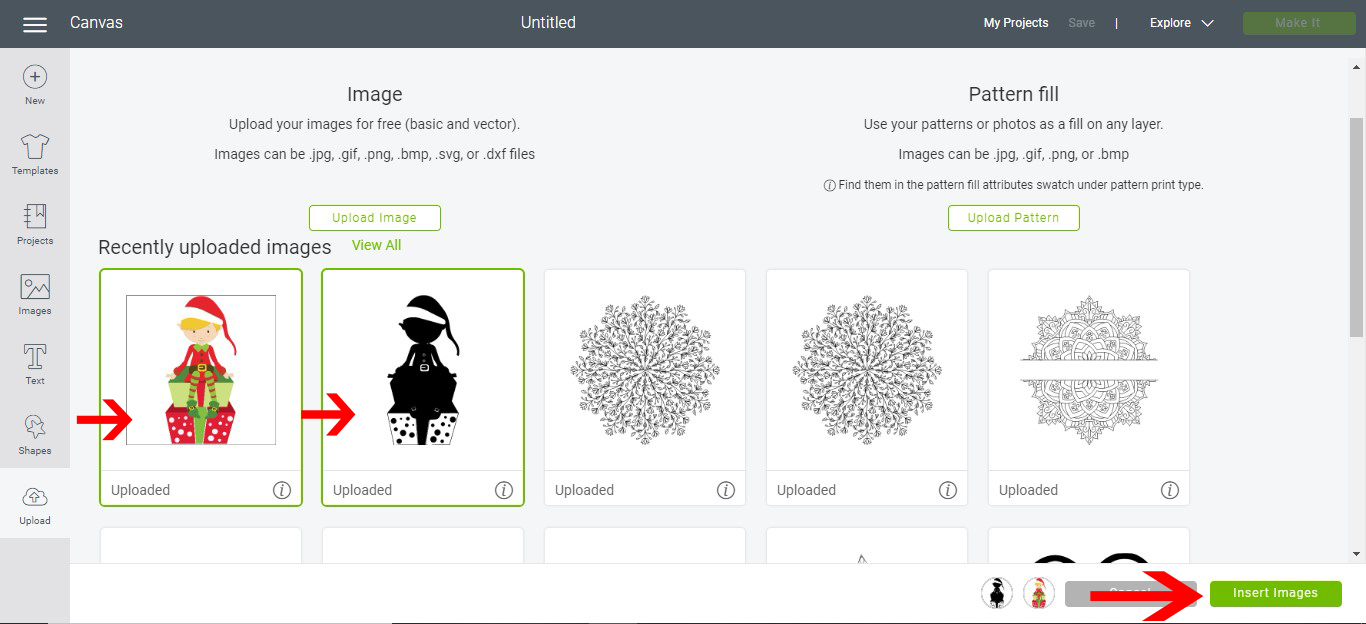This screenshot has height=624, width=1366.
Task: Open the Shapes panel
Action: coord(35,434)
